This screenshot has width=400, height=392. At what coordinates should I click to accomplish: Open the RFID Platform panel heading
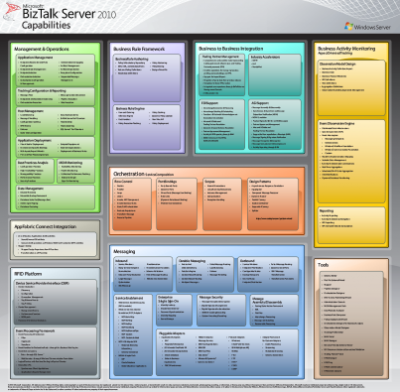(28, 274)
